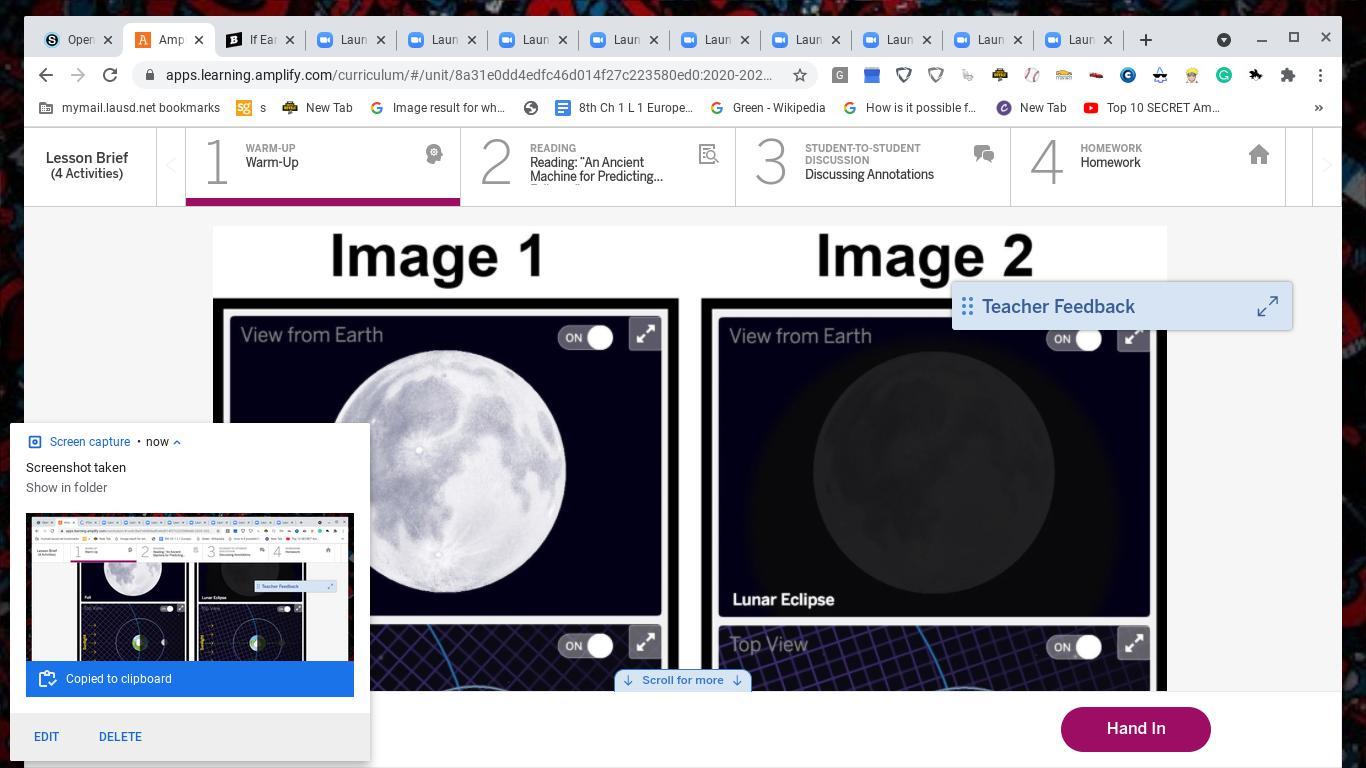Hand In the assignment
The width and height of the screenshot is (1366, 768).
click(x=1136, y=729)
